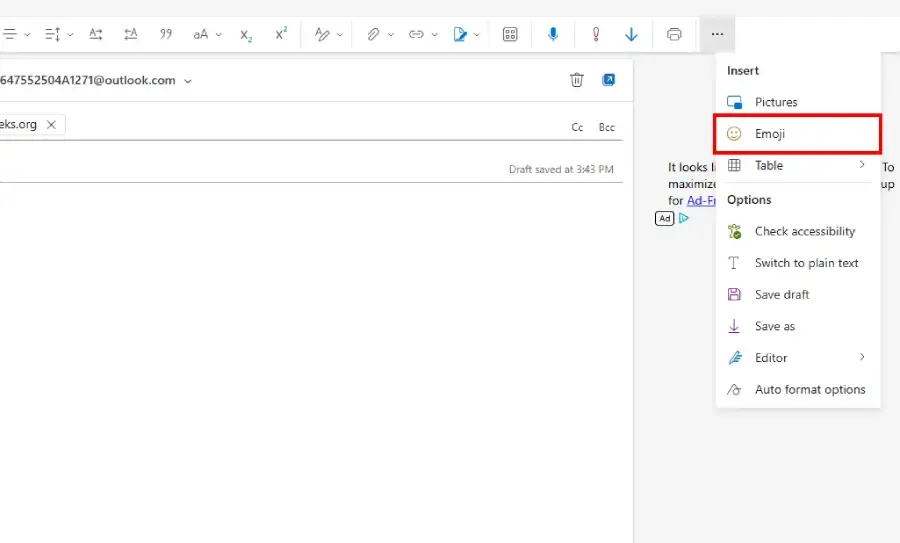
Task: Click the Ad badge label
Action: [665, 218]
